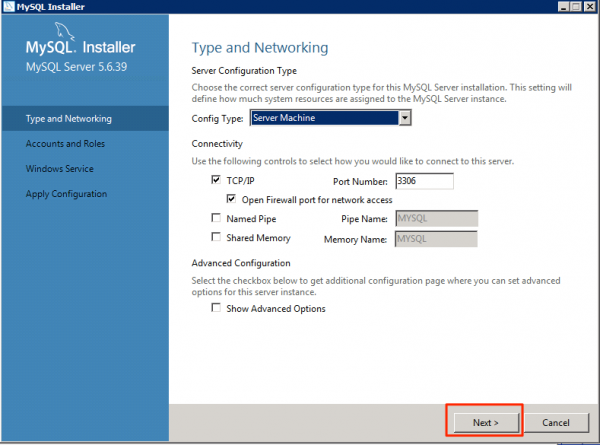The width and height of the screenshot is (600, 445).
Task: Click the MySQL dolphin logo
Action: (64, 31)
